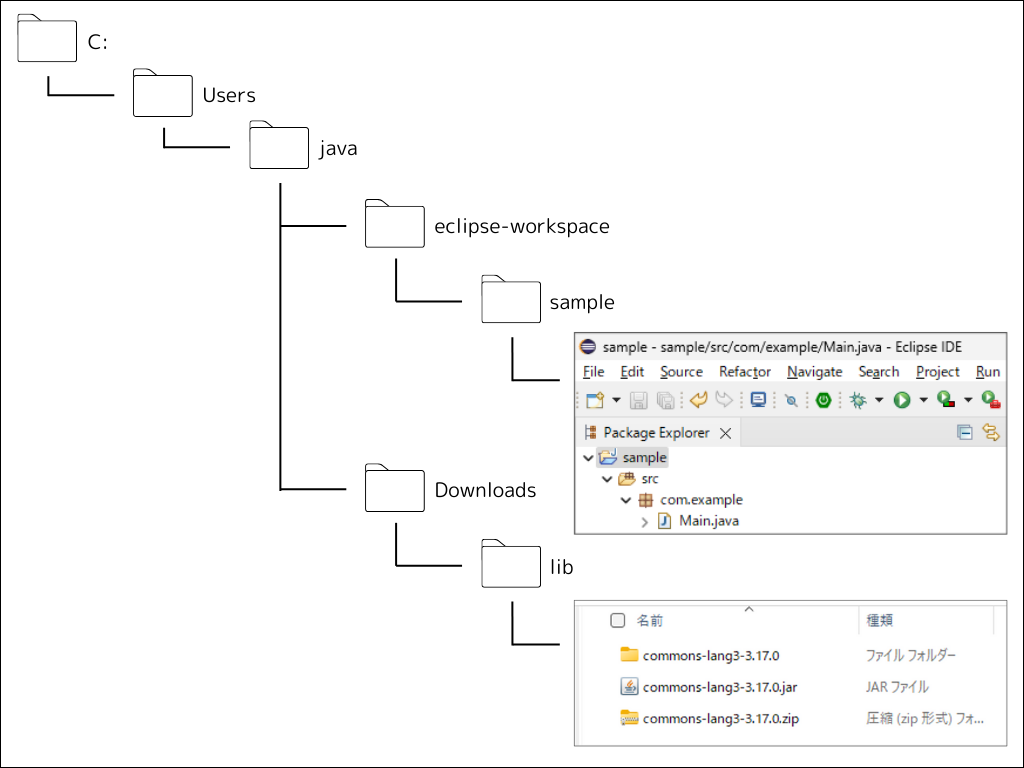Viewport: 1024px width, 768px height.
Task: Select the Package Explorer tab
Action: 656,432
